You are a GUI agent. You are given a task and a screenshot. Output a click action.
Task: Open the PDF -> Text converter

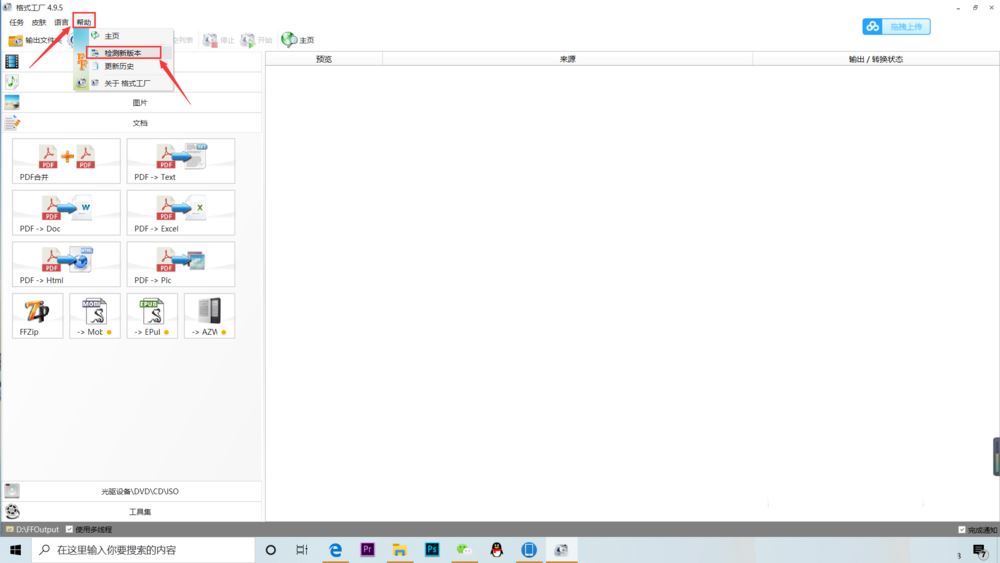pyautogui.click(x=180, y=161)
